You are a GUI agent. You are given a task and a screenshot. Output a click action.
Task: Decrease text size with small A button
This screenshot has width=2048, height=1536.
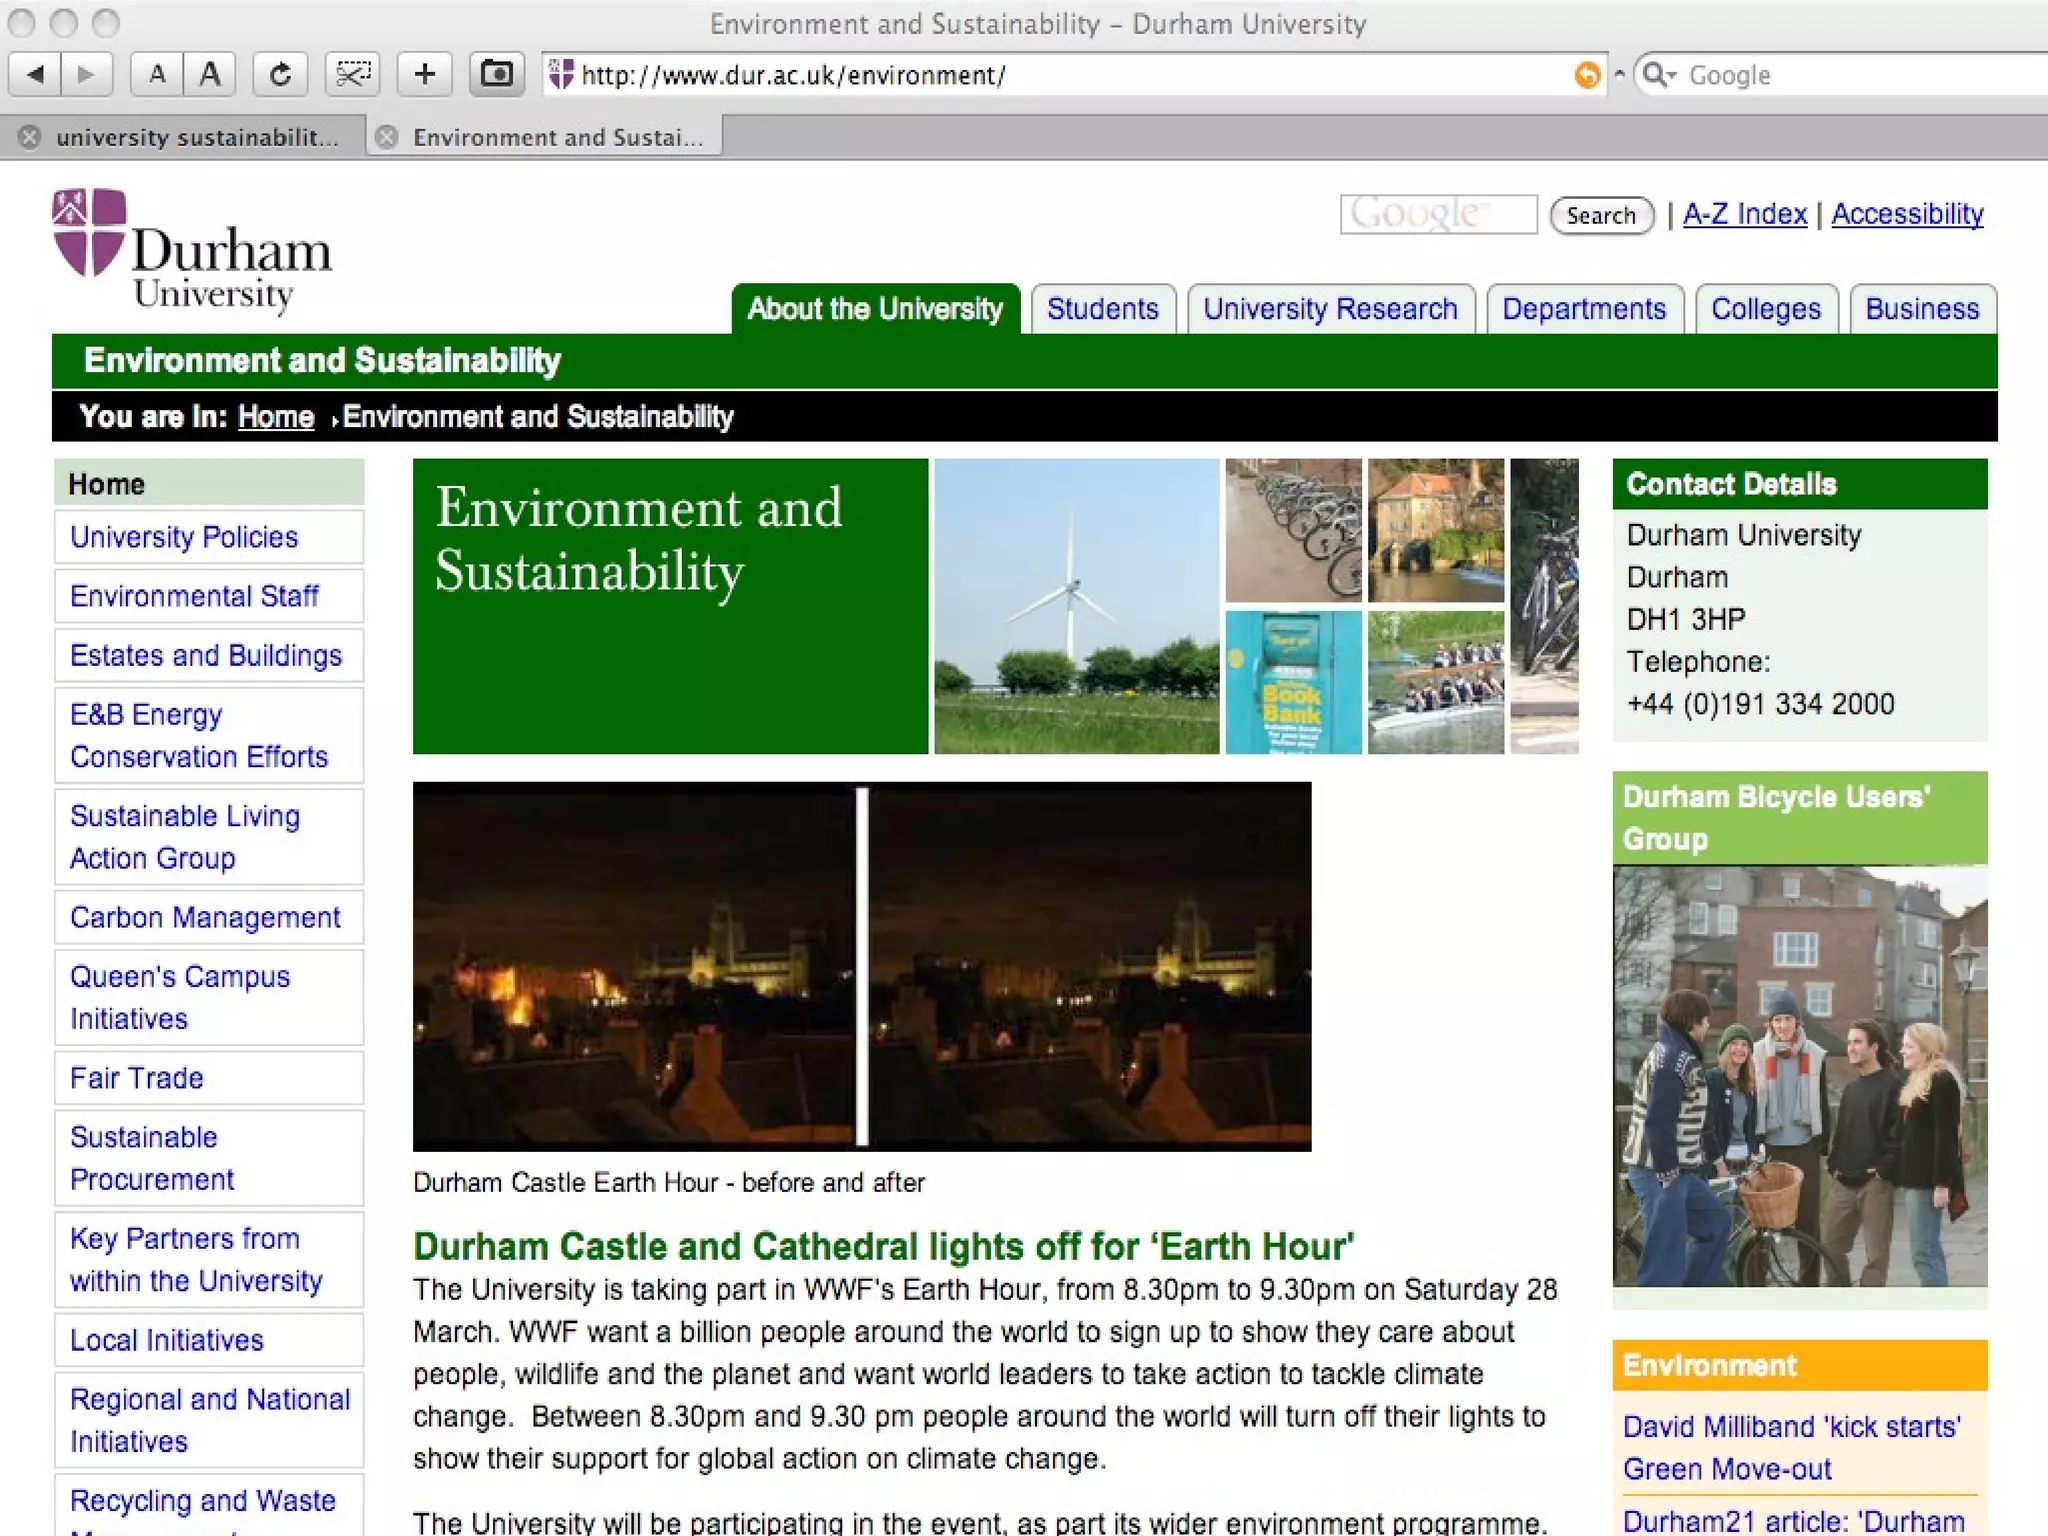click(x=157, y=75)
